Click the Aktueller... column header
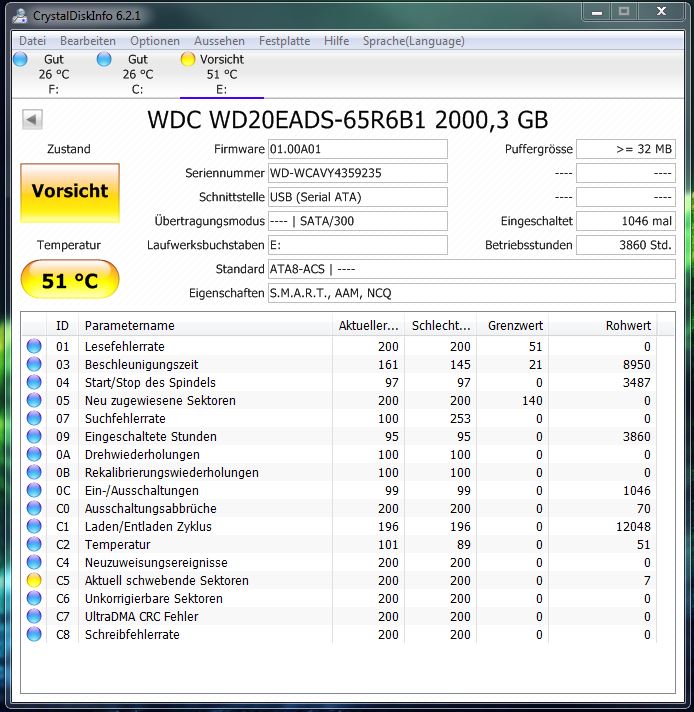Viewport: 694px width, 712px height. (x=368, y=326)
